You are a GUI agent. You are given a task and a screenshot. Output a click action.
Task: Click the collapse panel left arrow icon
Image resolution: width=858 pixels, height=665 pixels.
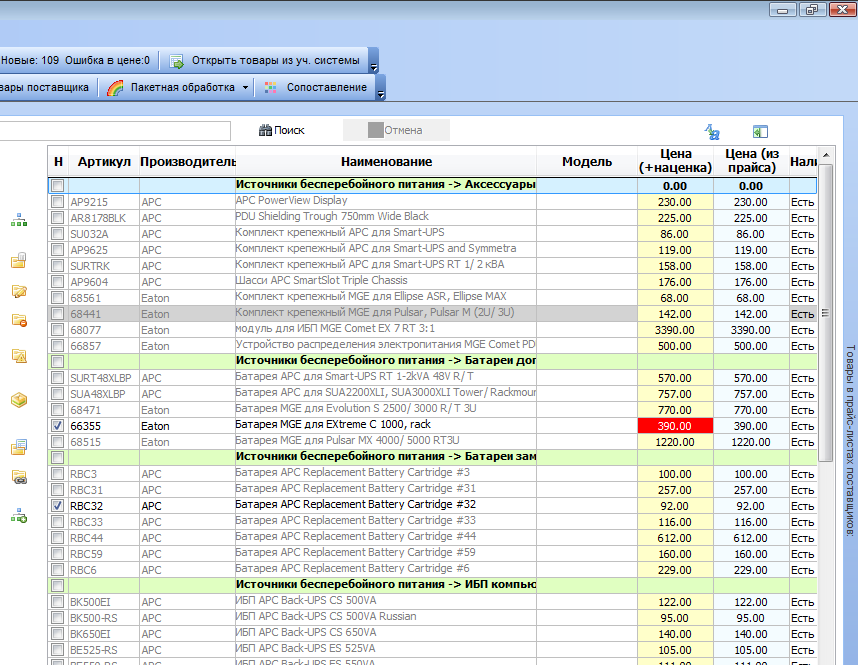point(760,132)
